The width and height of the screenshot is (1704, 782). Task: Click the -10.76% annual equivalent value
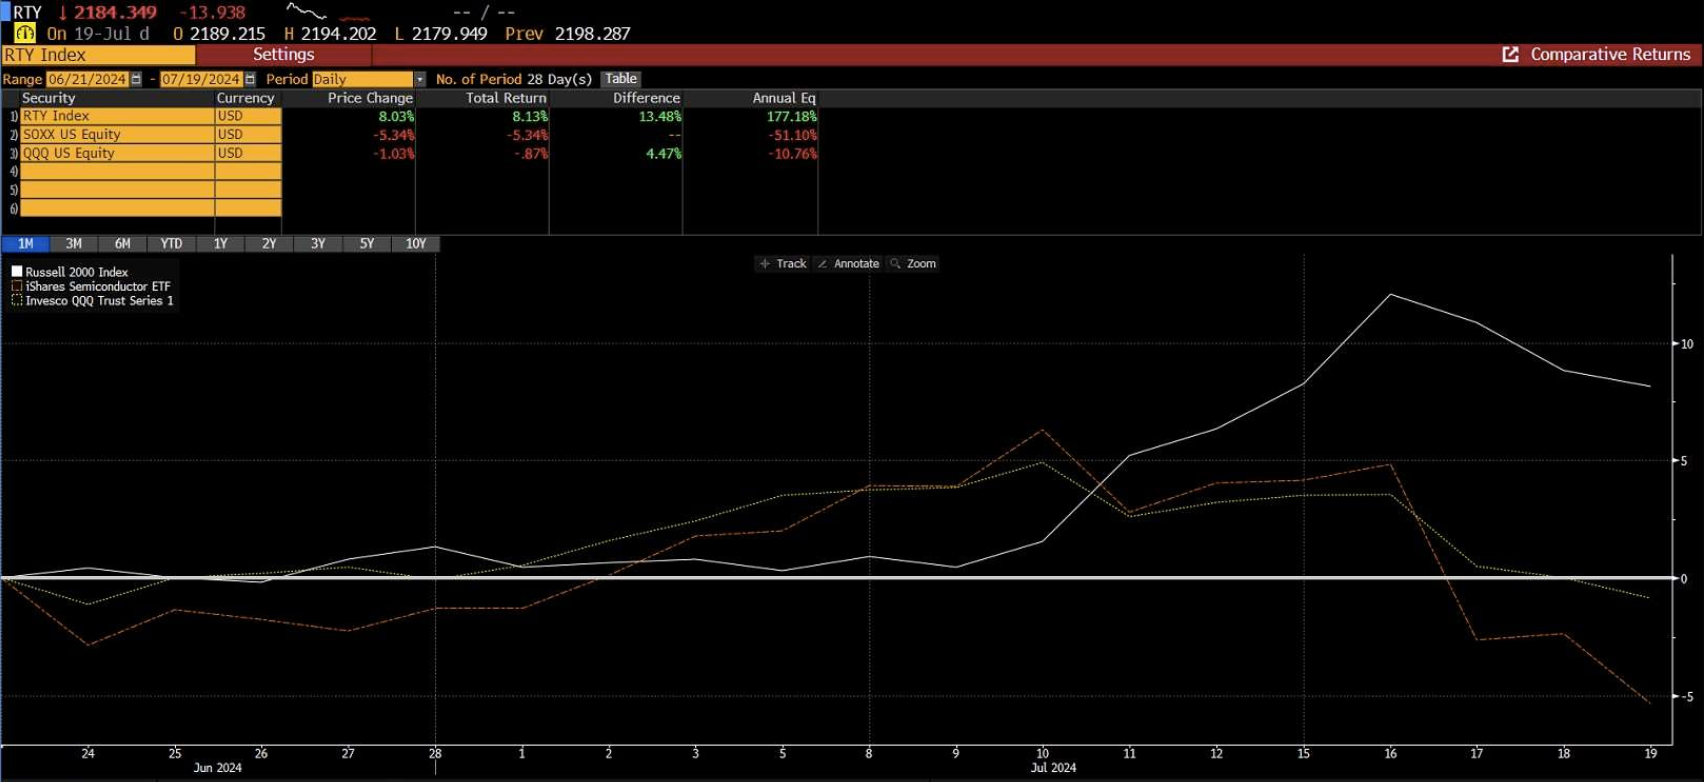point(792,153)
